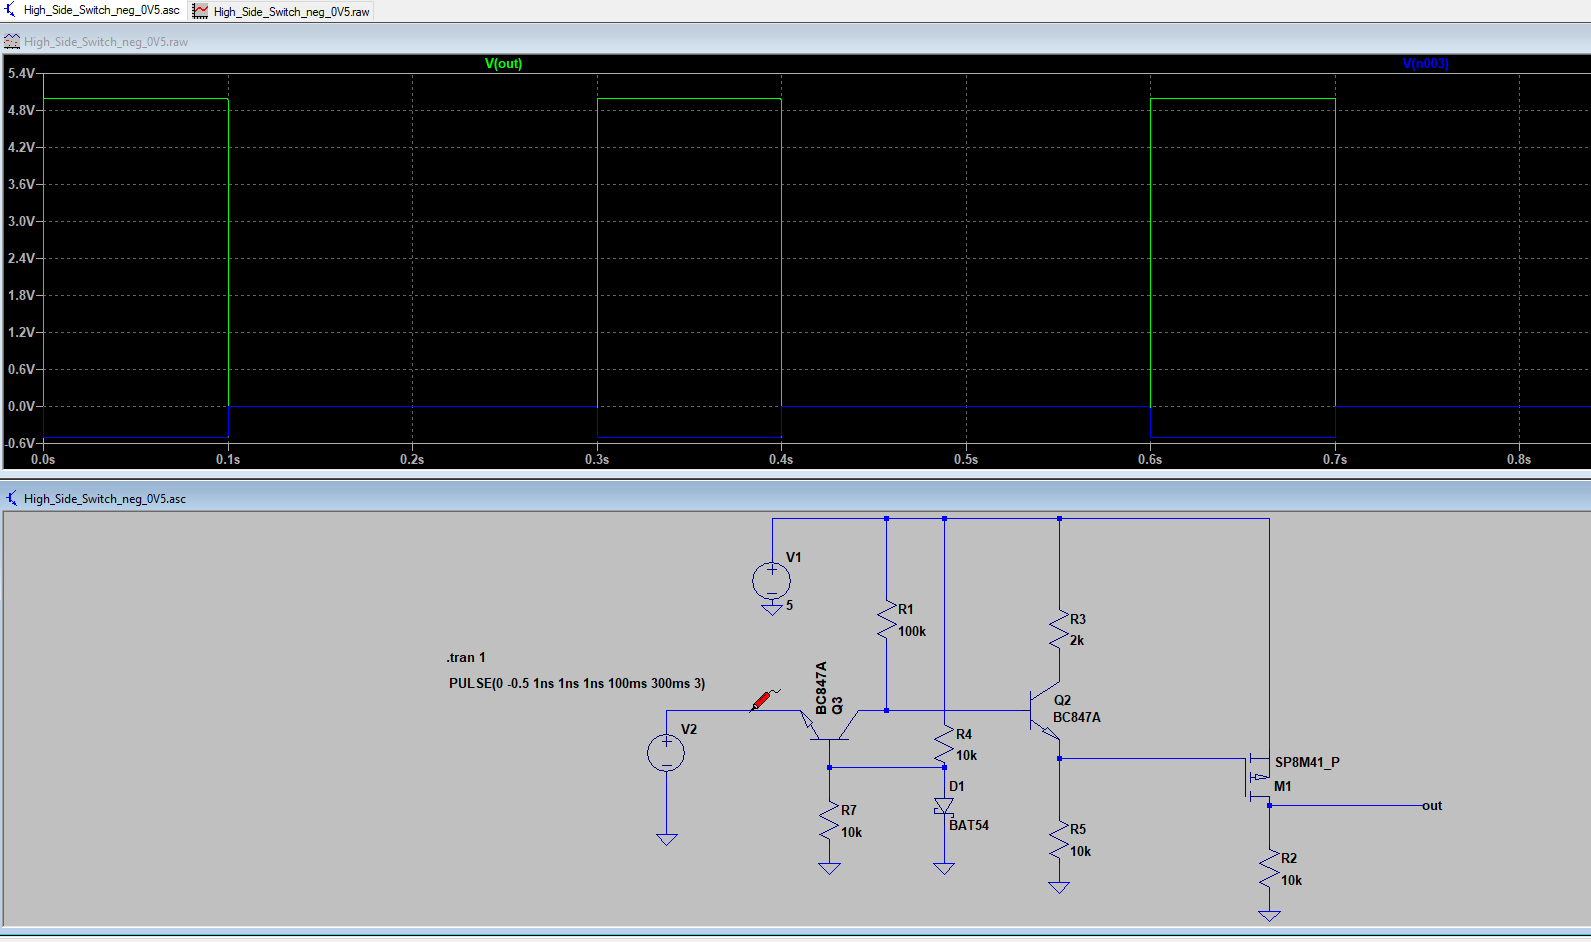Select resistor R1 symbol
Image resolution: width=1591 pixels, height=942 pixels.
click(x=886, y=621)
